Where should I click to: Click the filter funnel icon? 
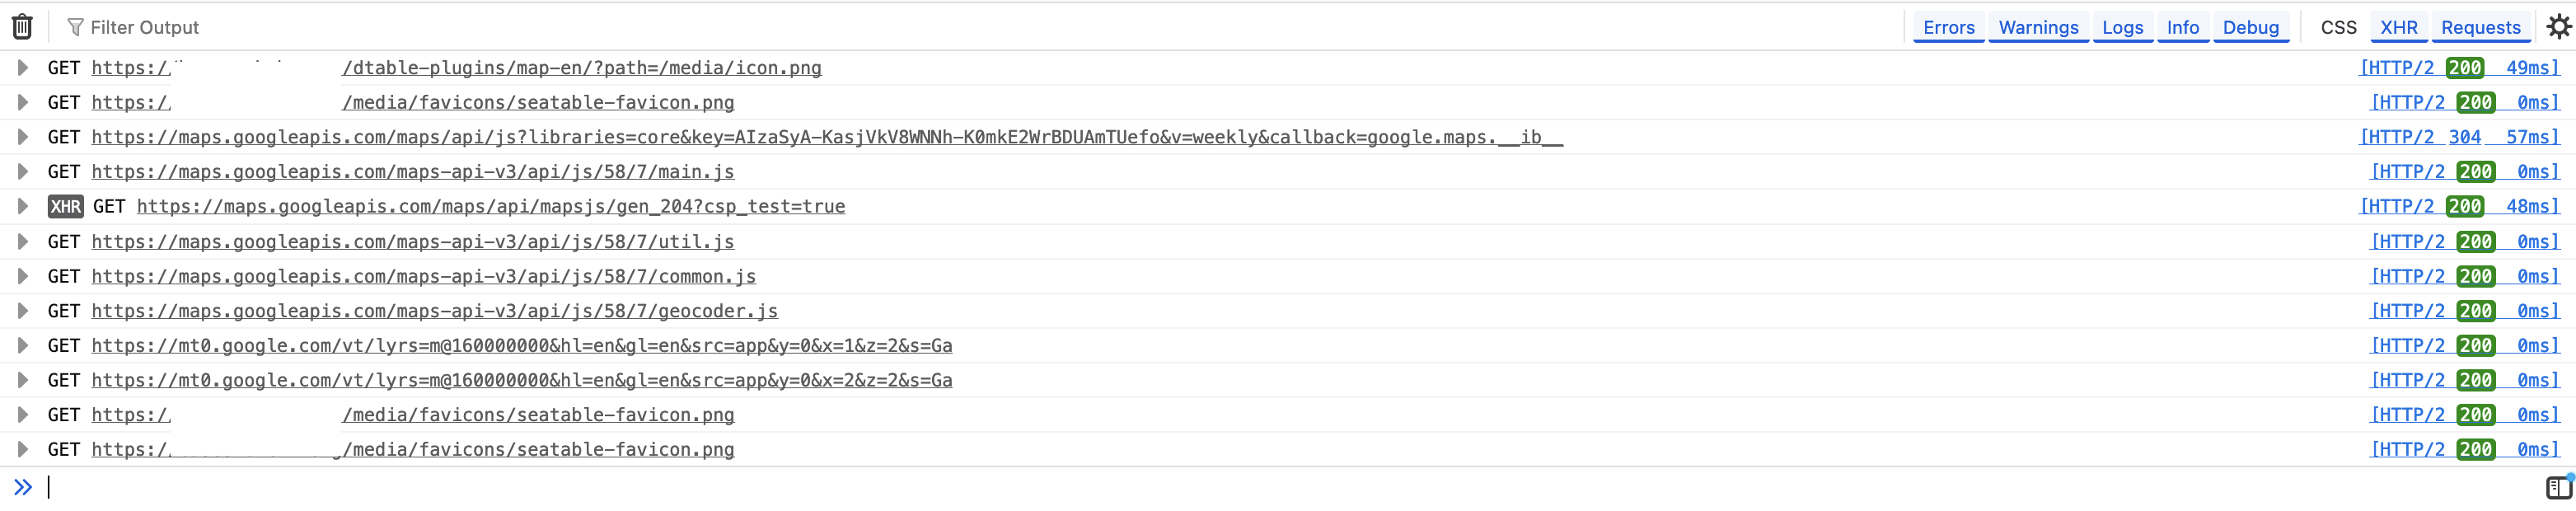(75, 27)
